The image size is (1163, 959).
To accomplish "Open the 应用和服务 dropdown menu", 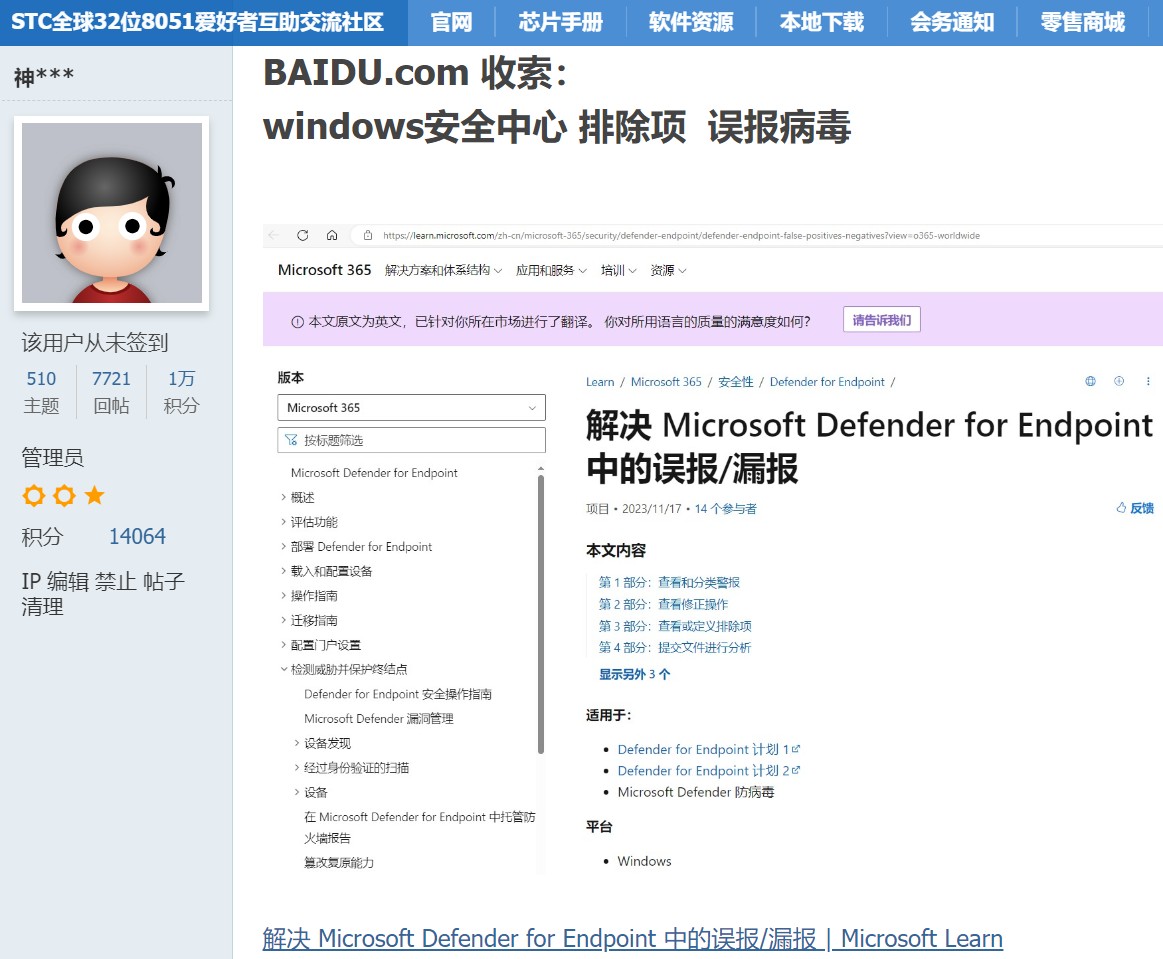I will click(x=551, y=271).
